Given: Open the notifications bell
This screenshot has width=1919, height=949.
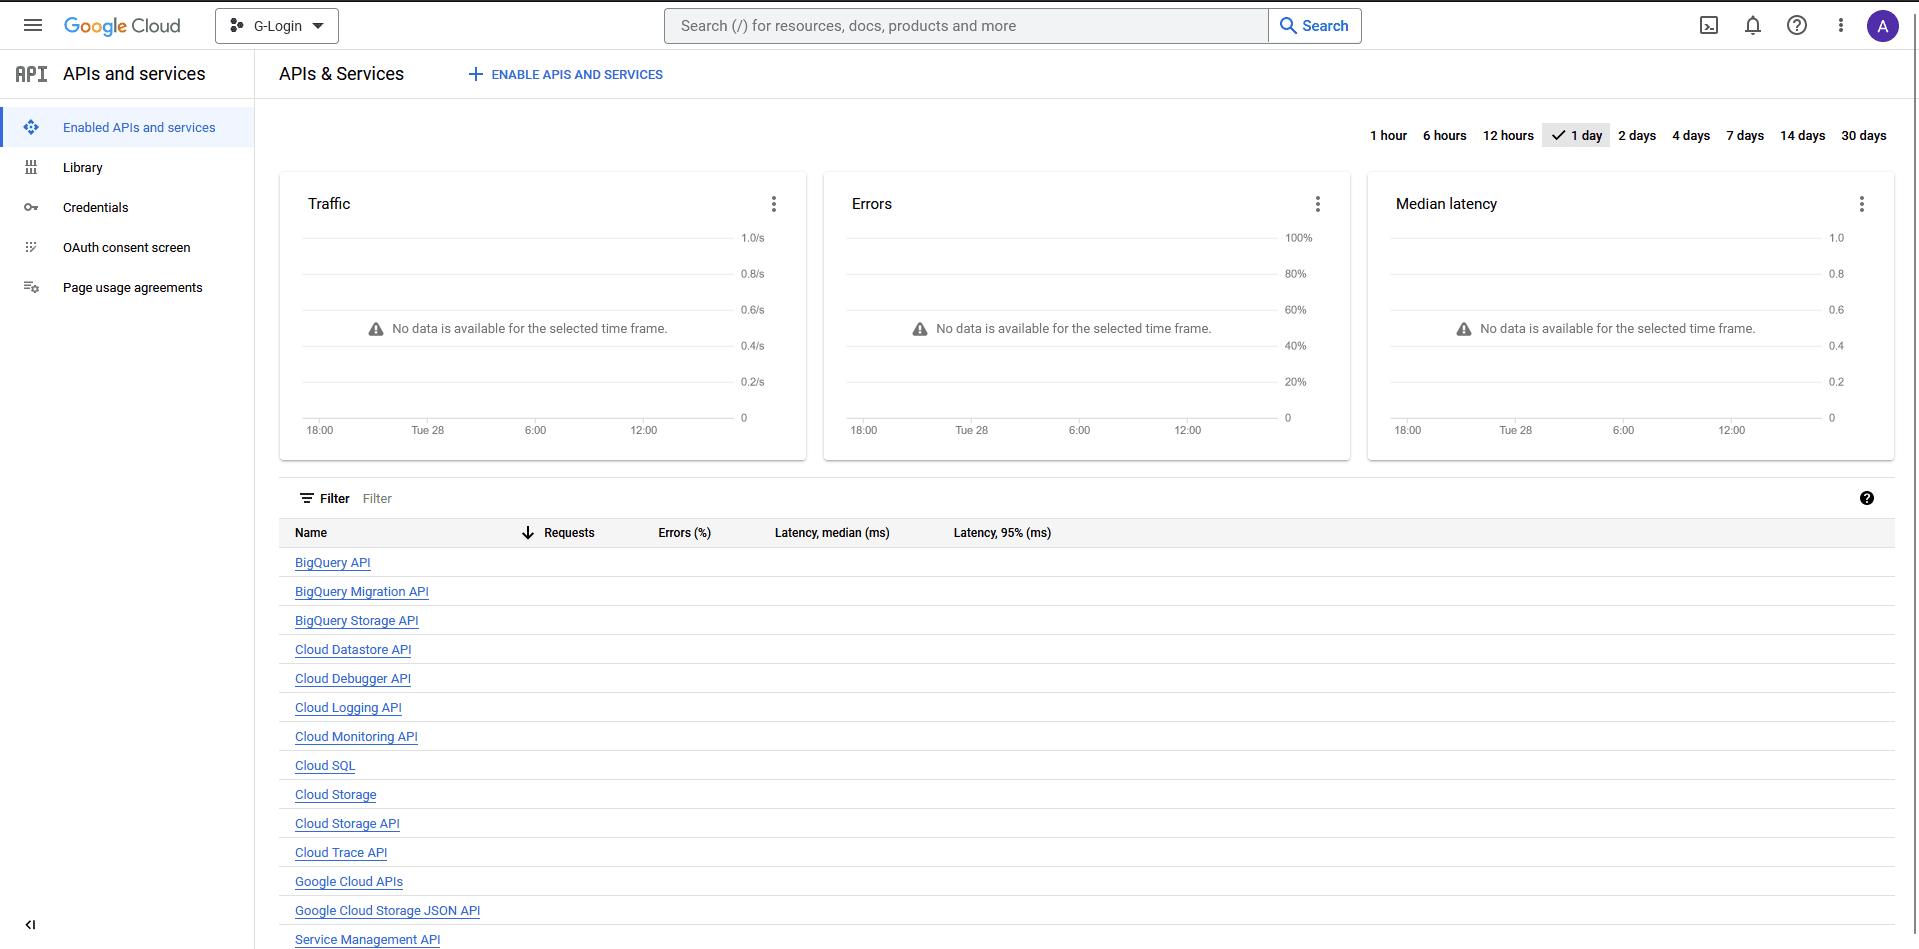Looking at the screenshot, I should point(1752,25).
